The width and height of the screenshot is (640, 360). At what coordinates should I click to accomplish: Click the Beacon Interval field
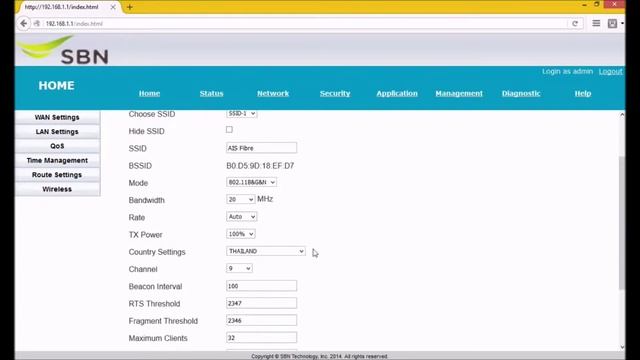262,286
